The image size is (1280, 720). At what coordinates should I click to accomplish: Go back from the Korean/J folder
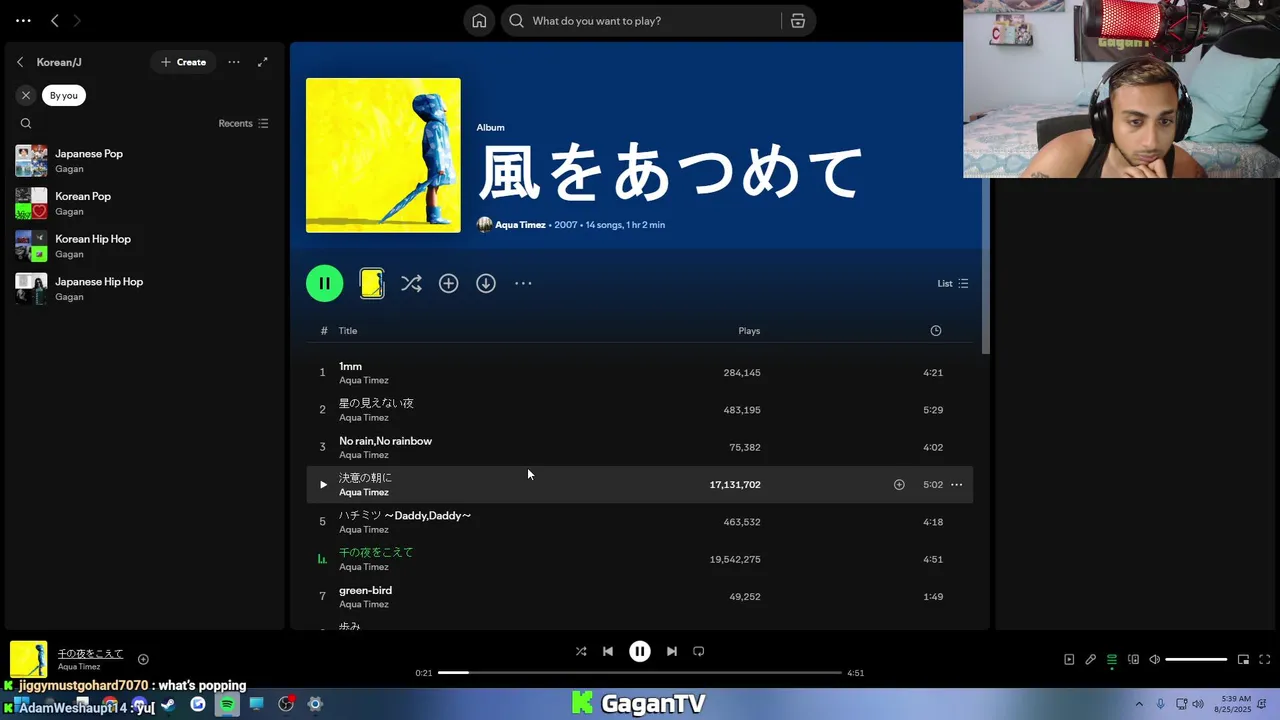point(20,62)
